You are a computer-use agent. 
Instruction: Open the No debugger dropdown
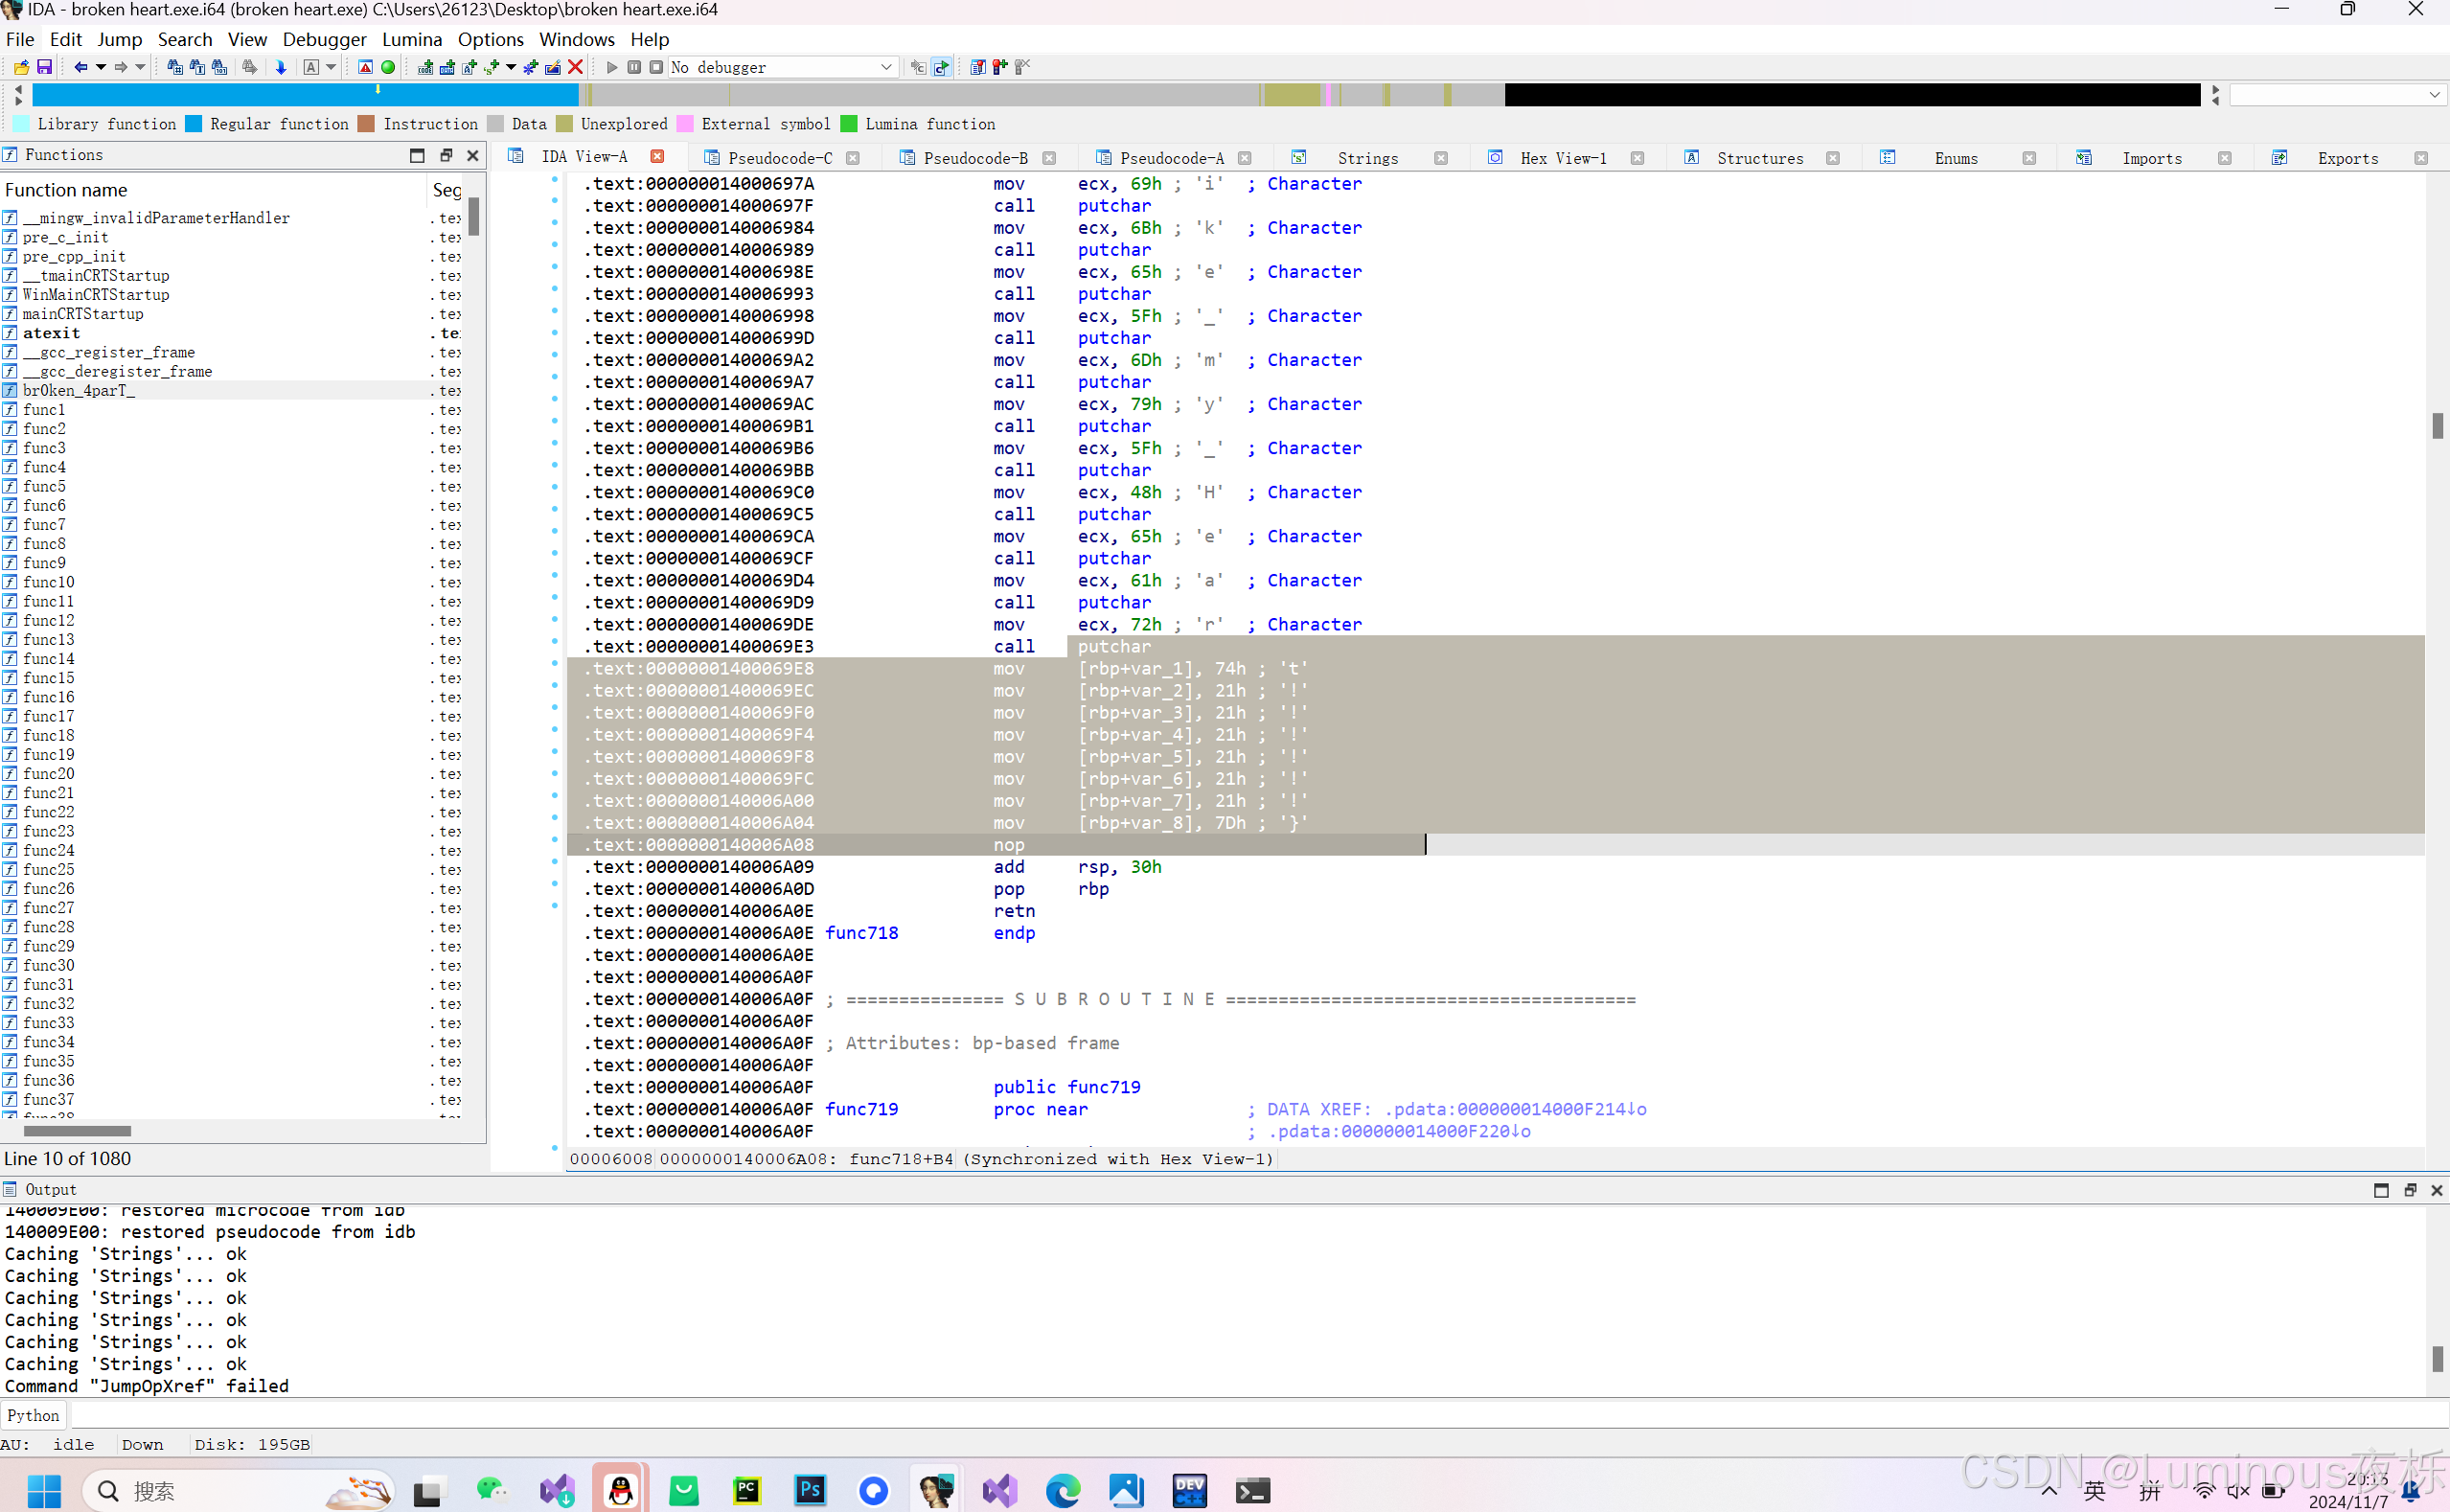[x=885, y=67]
